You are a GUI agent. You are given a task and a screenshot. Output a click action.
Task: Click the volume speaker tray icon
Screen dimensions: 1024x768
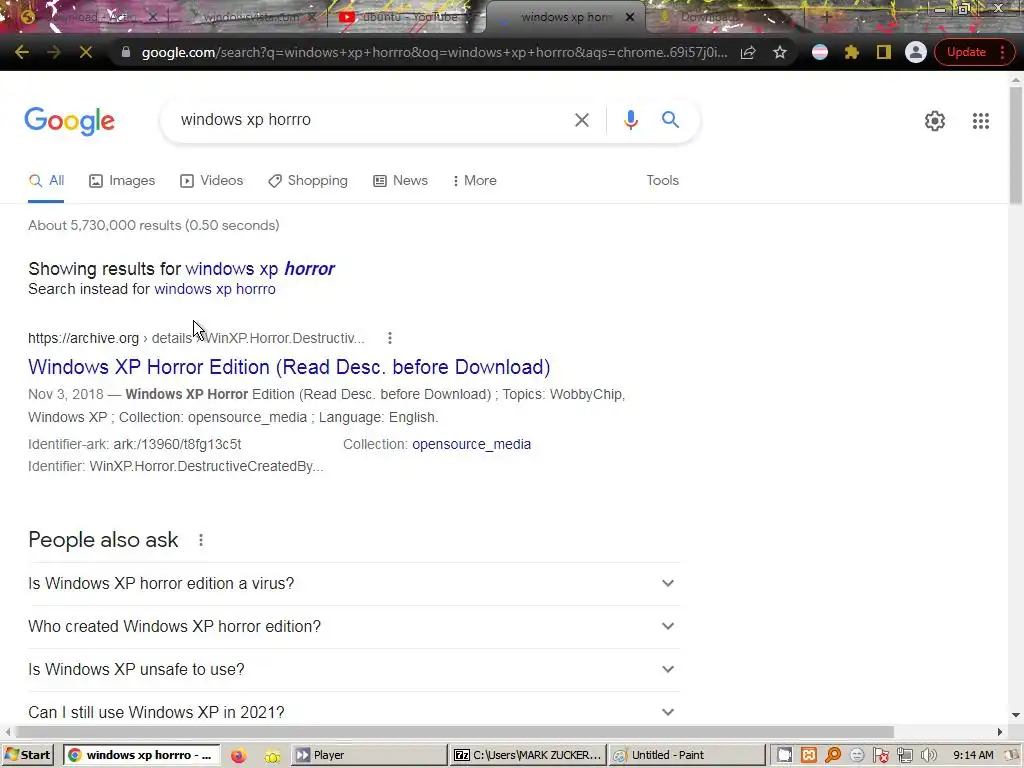click(x=929, y=756)
